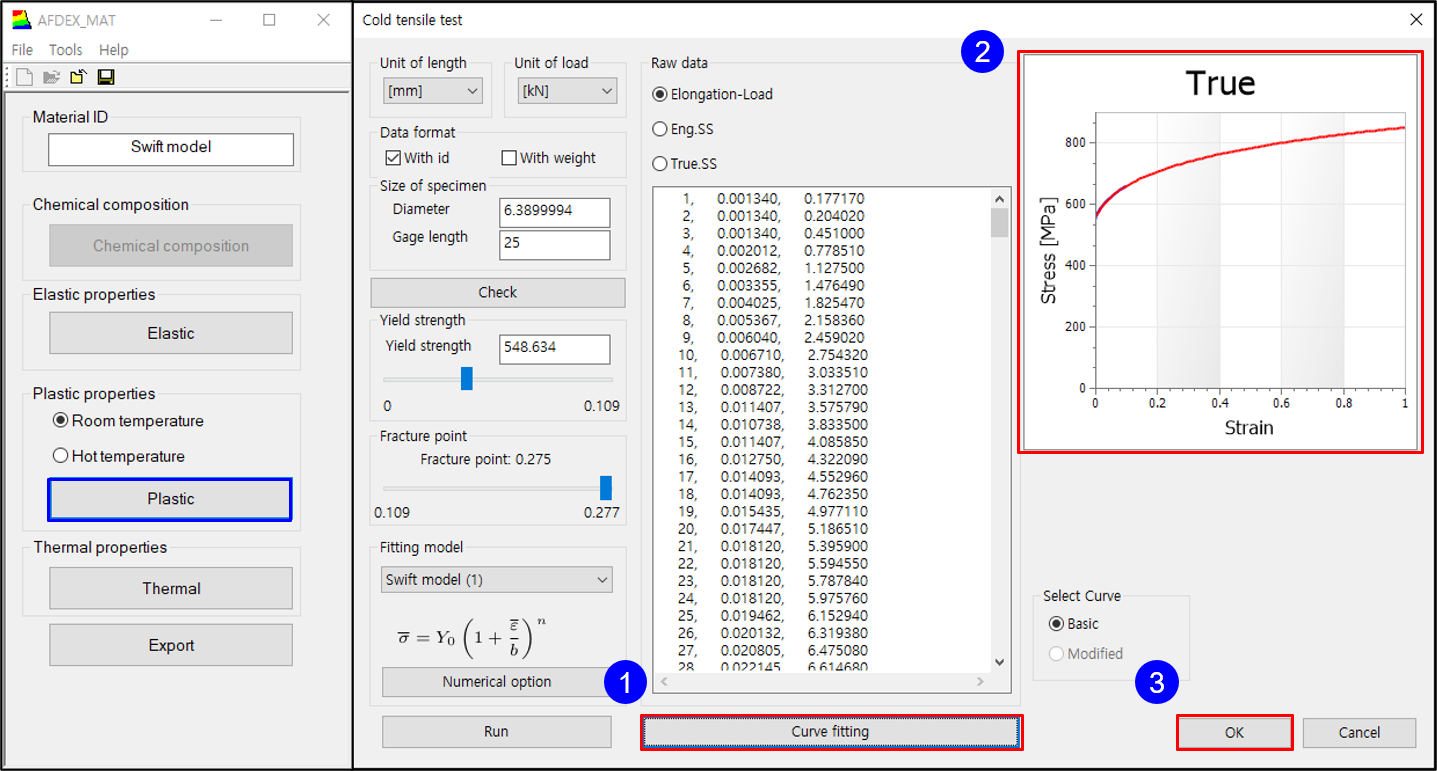Open the Elastic properties button
Image resolution: width=1437 pixels, height=771 pixels.
(171, 333)
